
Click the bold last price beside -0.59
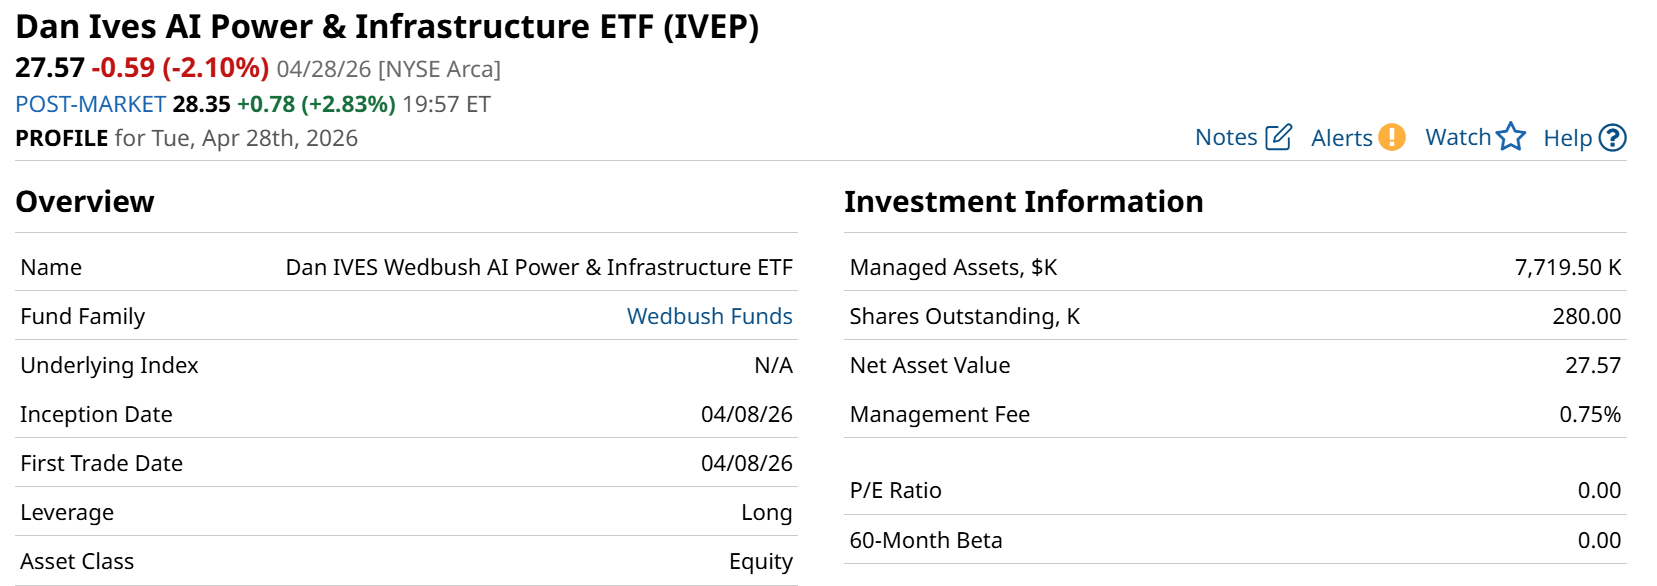50,68
